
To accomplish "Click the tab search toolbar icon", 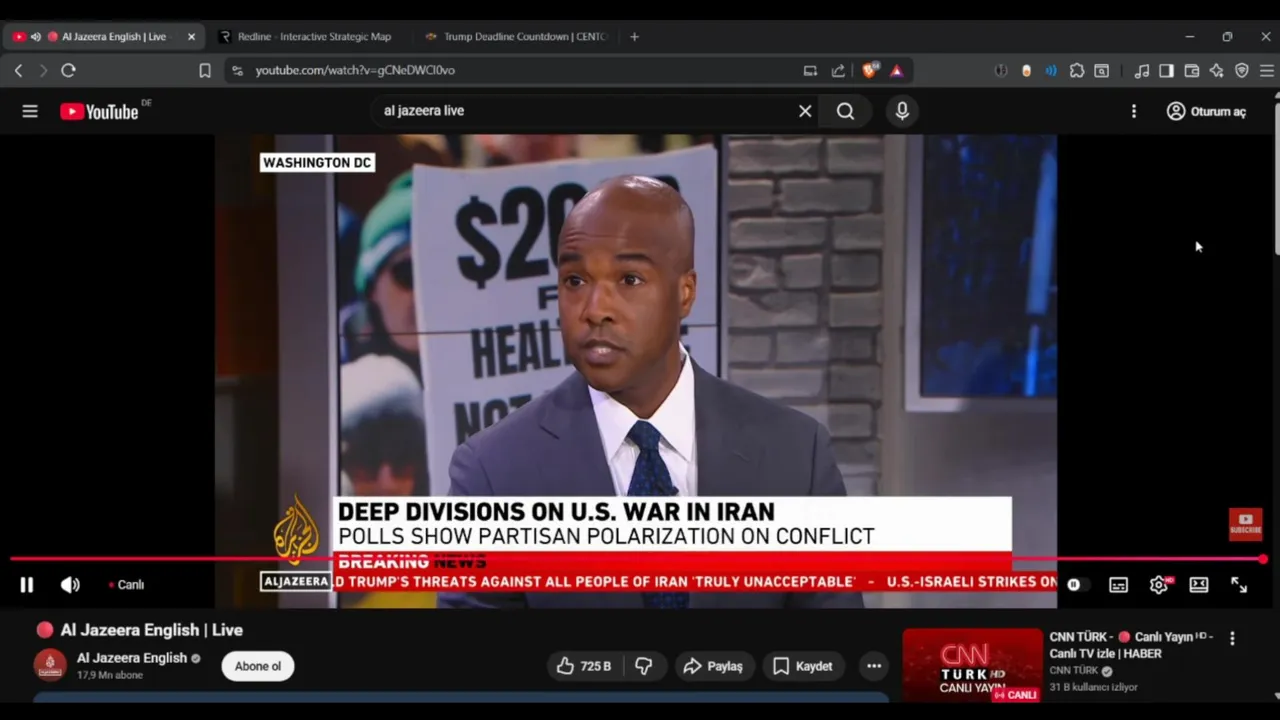I will [1101, 70].
